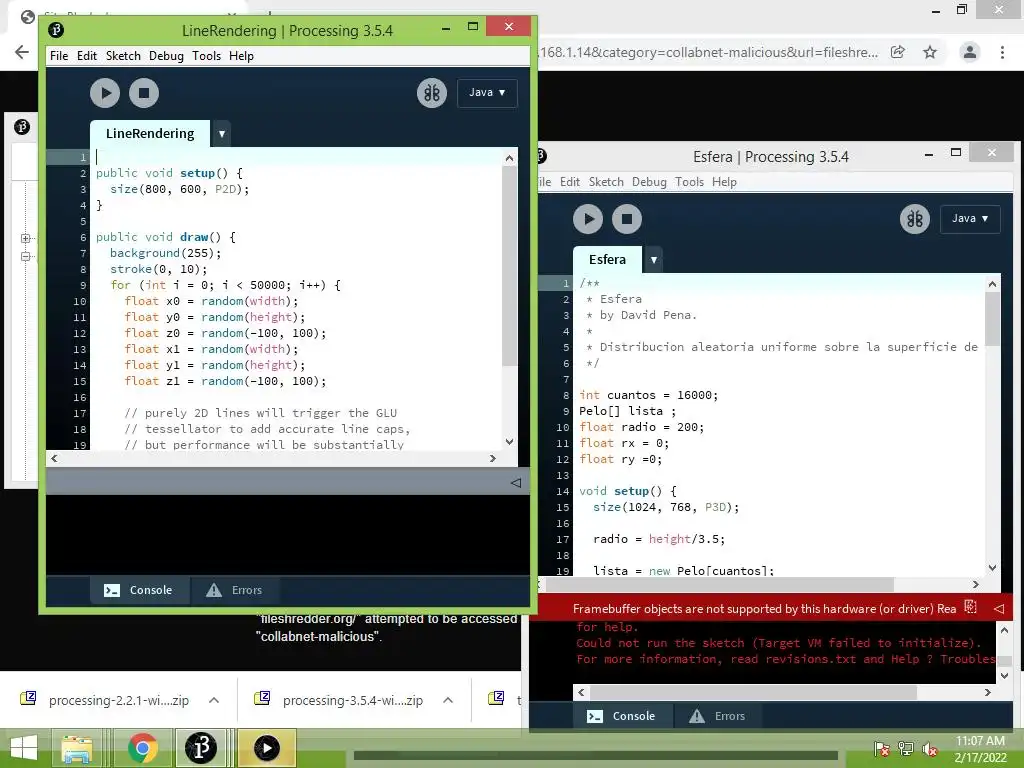The image size is (1024, 768).
Task: Open Edit menu in LineRendering window
Action: tap(87, 56)
